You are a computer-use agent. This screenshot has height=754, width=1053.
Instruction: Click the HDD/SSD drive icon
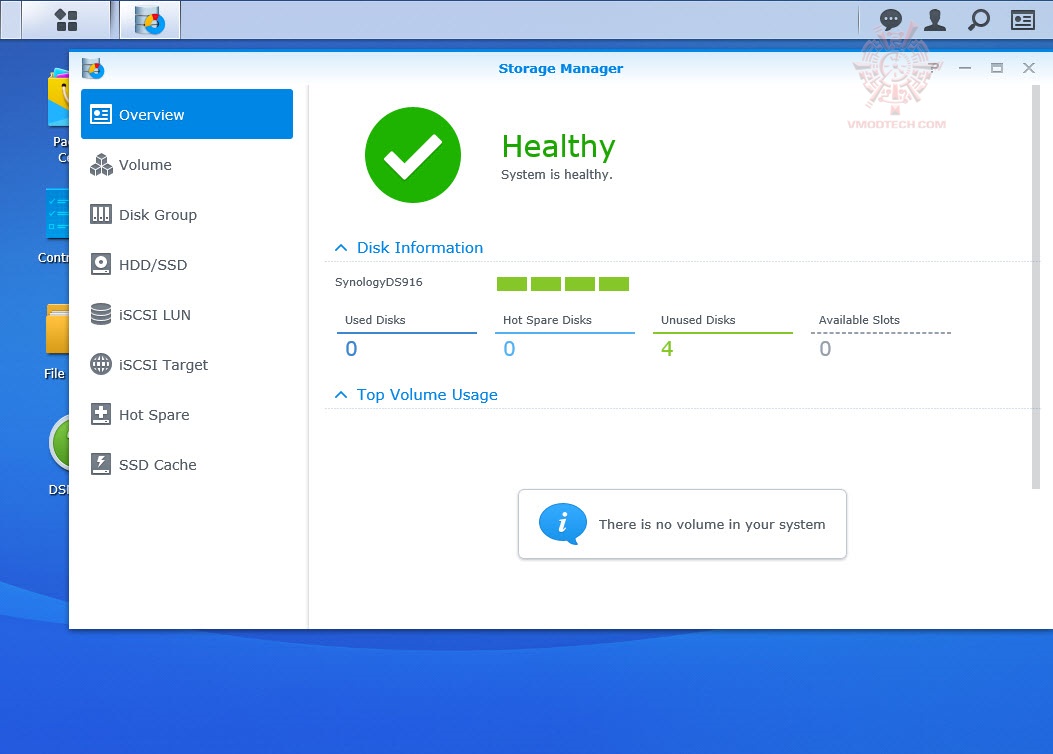tap(101, 265)
